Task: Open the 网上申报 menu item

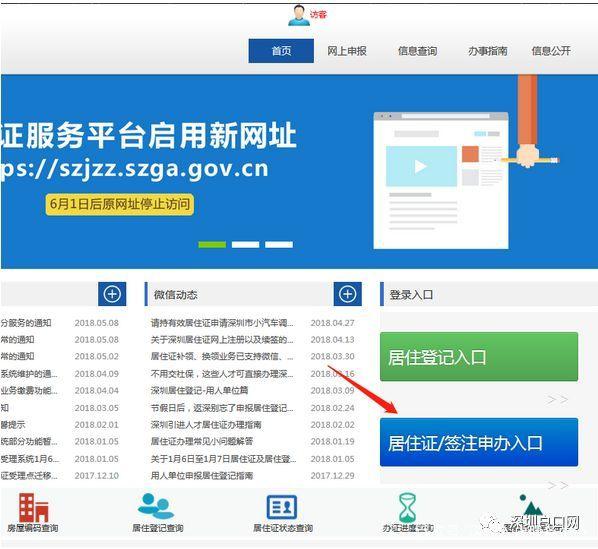Action: [x=347, y=51]
